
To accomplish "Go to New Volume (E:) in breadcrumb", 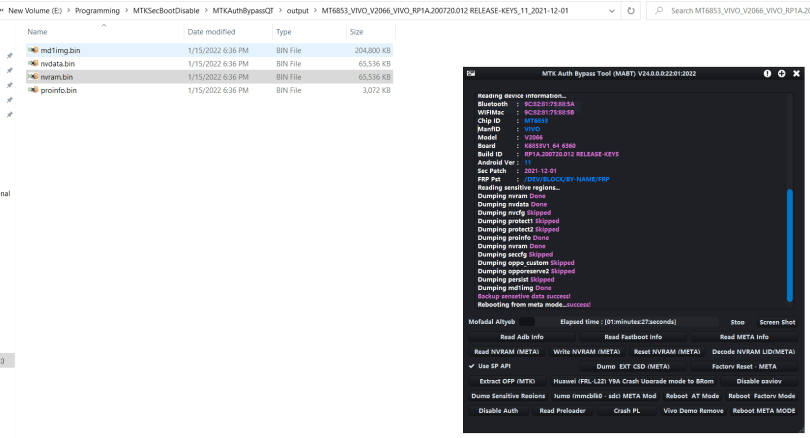I will point(35,10).
